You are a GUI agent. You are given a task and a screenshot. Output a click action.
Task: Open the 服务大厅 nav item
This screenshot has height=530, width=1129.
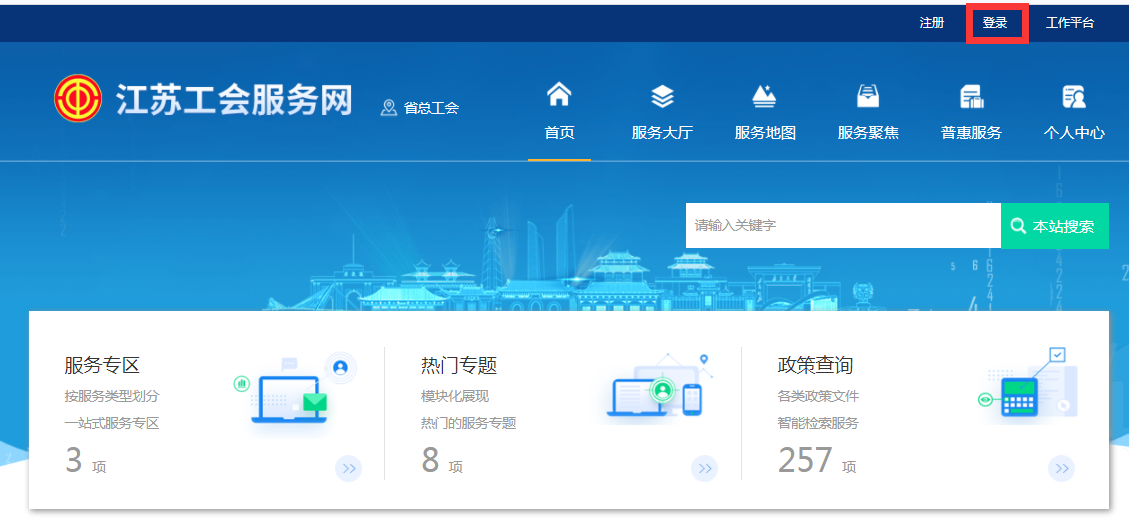[662, 132]
